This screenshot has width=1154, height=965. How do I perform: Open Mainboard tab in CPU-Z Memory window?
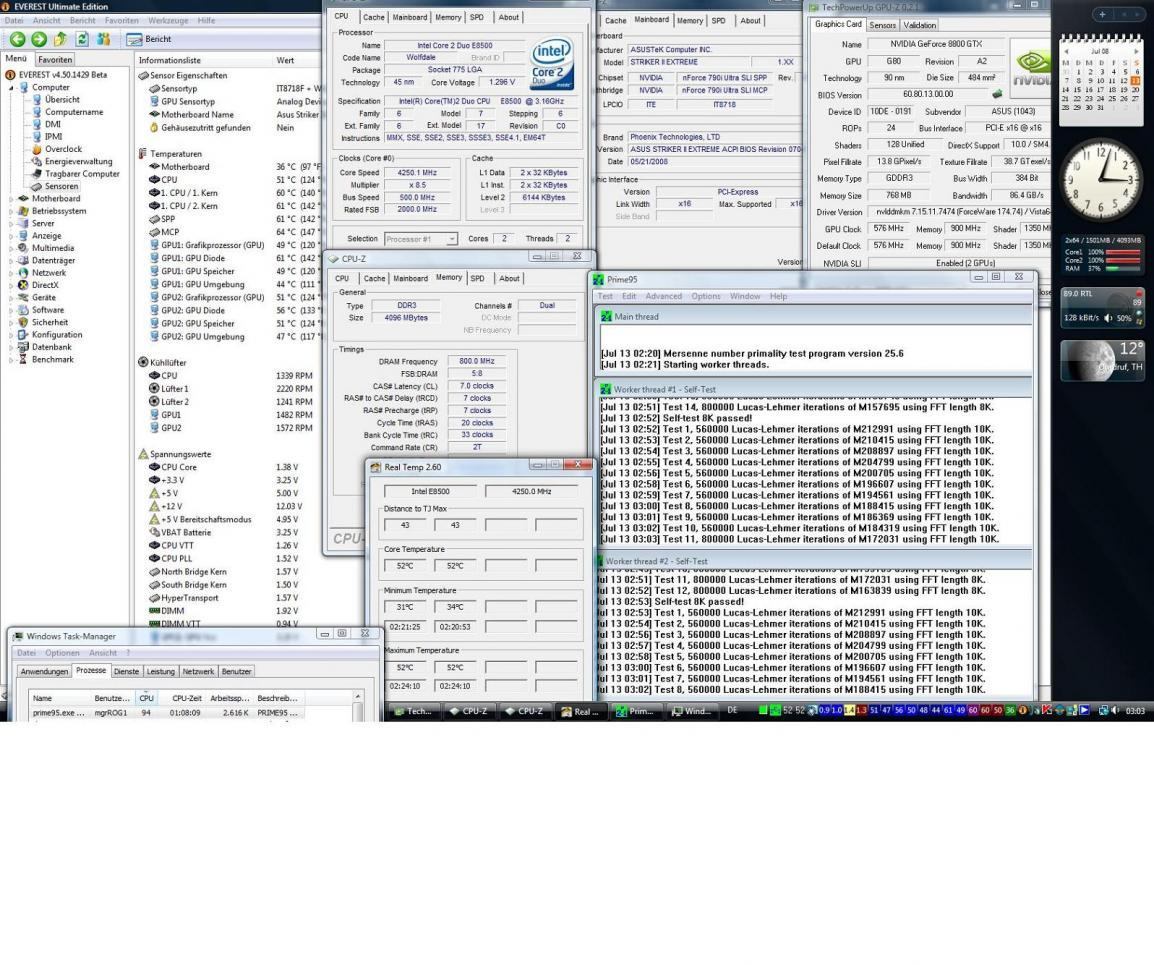point(410,278)
